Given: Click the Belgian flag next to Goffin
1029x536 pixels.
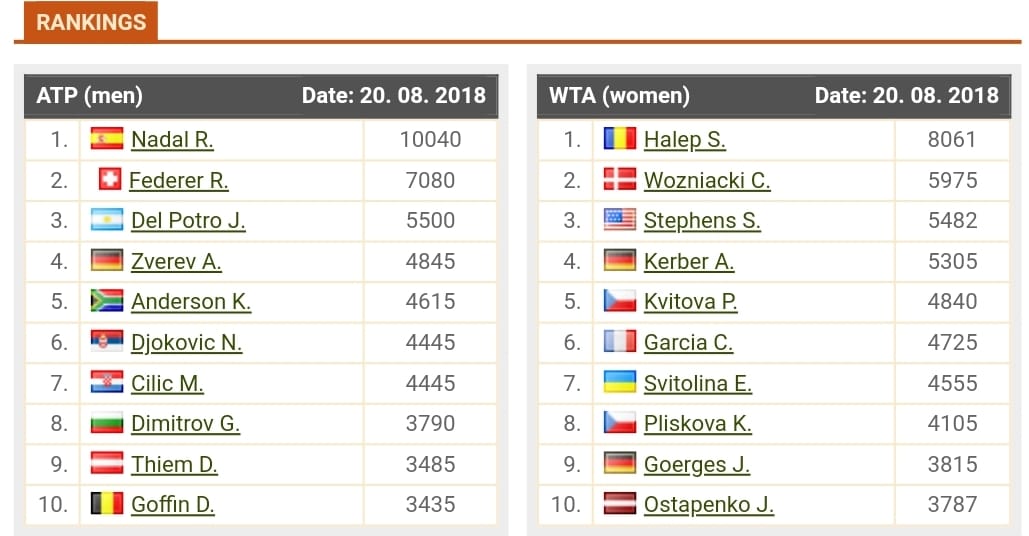Looking at the screenshot, I should pyautogui.click(x=107, y=504).
